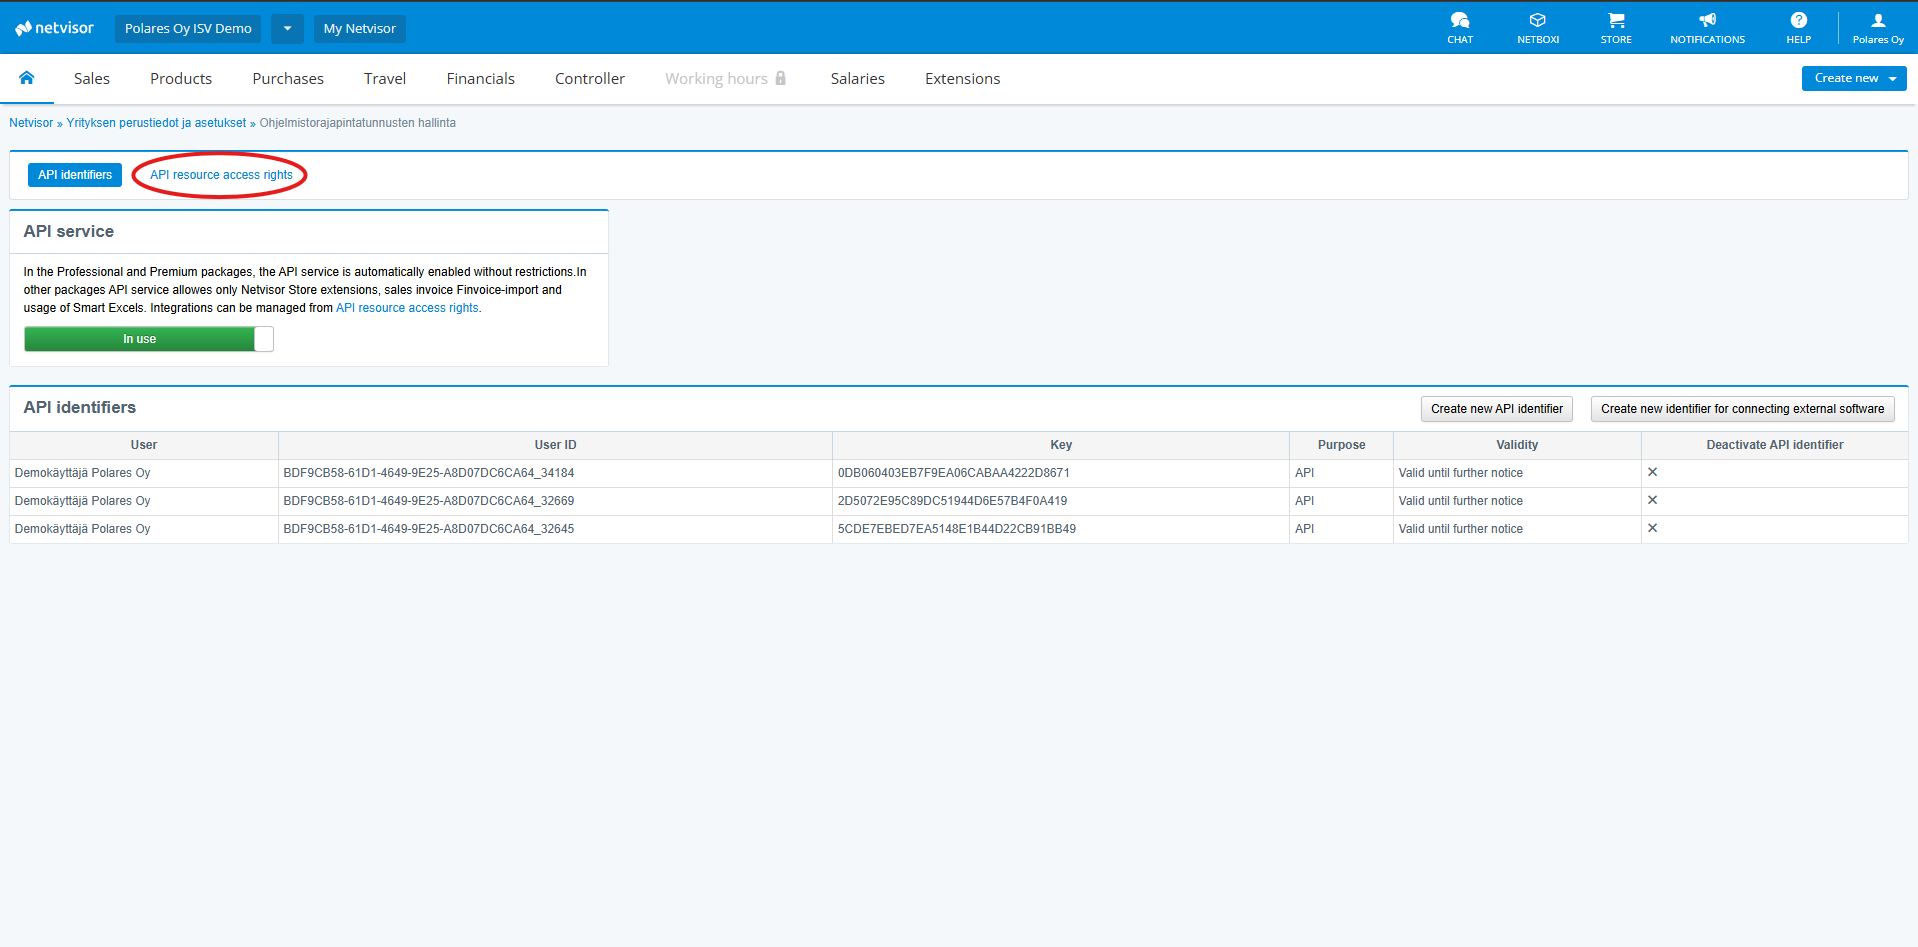Follow the Yrityksen perustiedot ja asetukset breadcrumb
This screenshot has width=1918, height=947.
[156, 123]
